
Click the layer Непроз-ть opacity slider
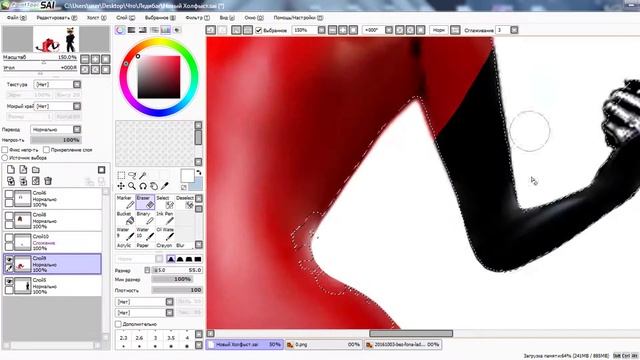point(56,140)
